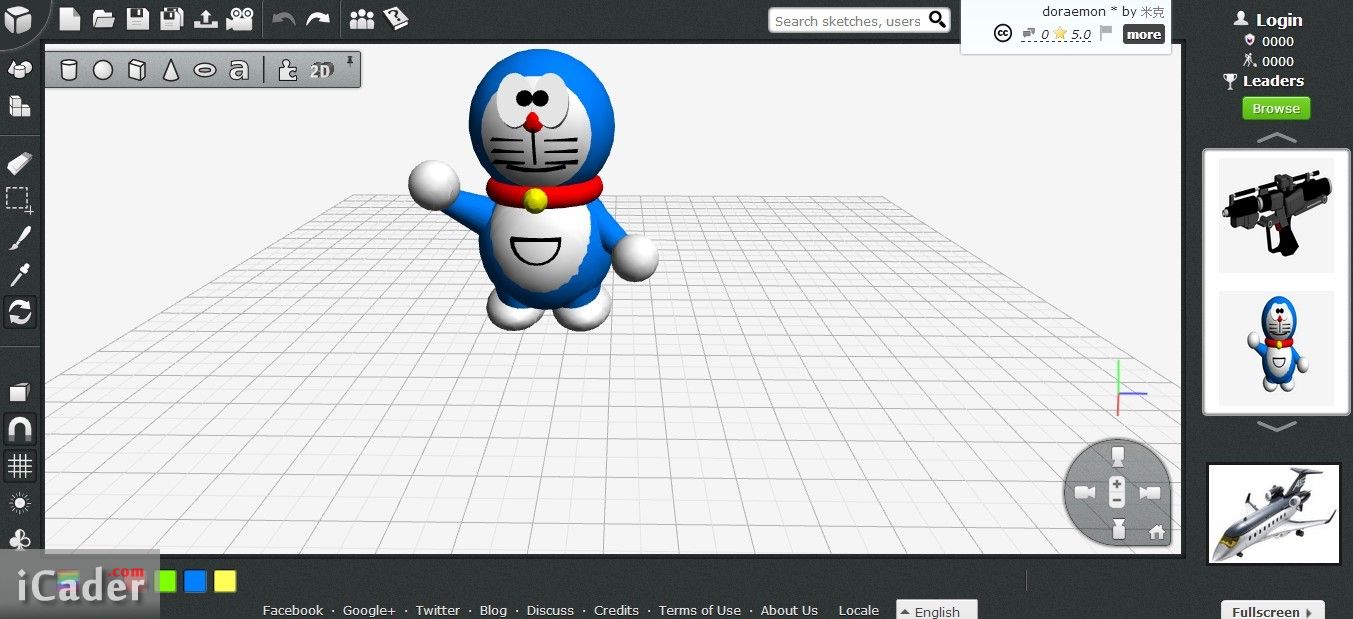This screenshot has height=619, width=1353.
Task: Pin the shapes toolbar
Action: [x=350, y=62]
